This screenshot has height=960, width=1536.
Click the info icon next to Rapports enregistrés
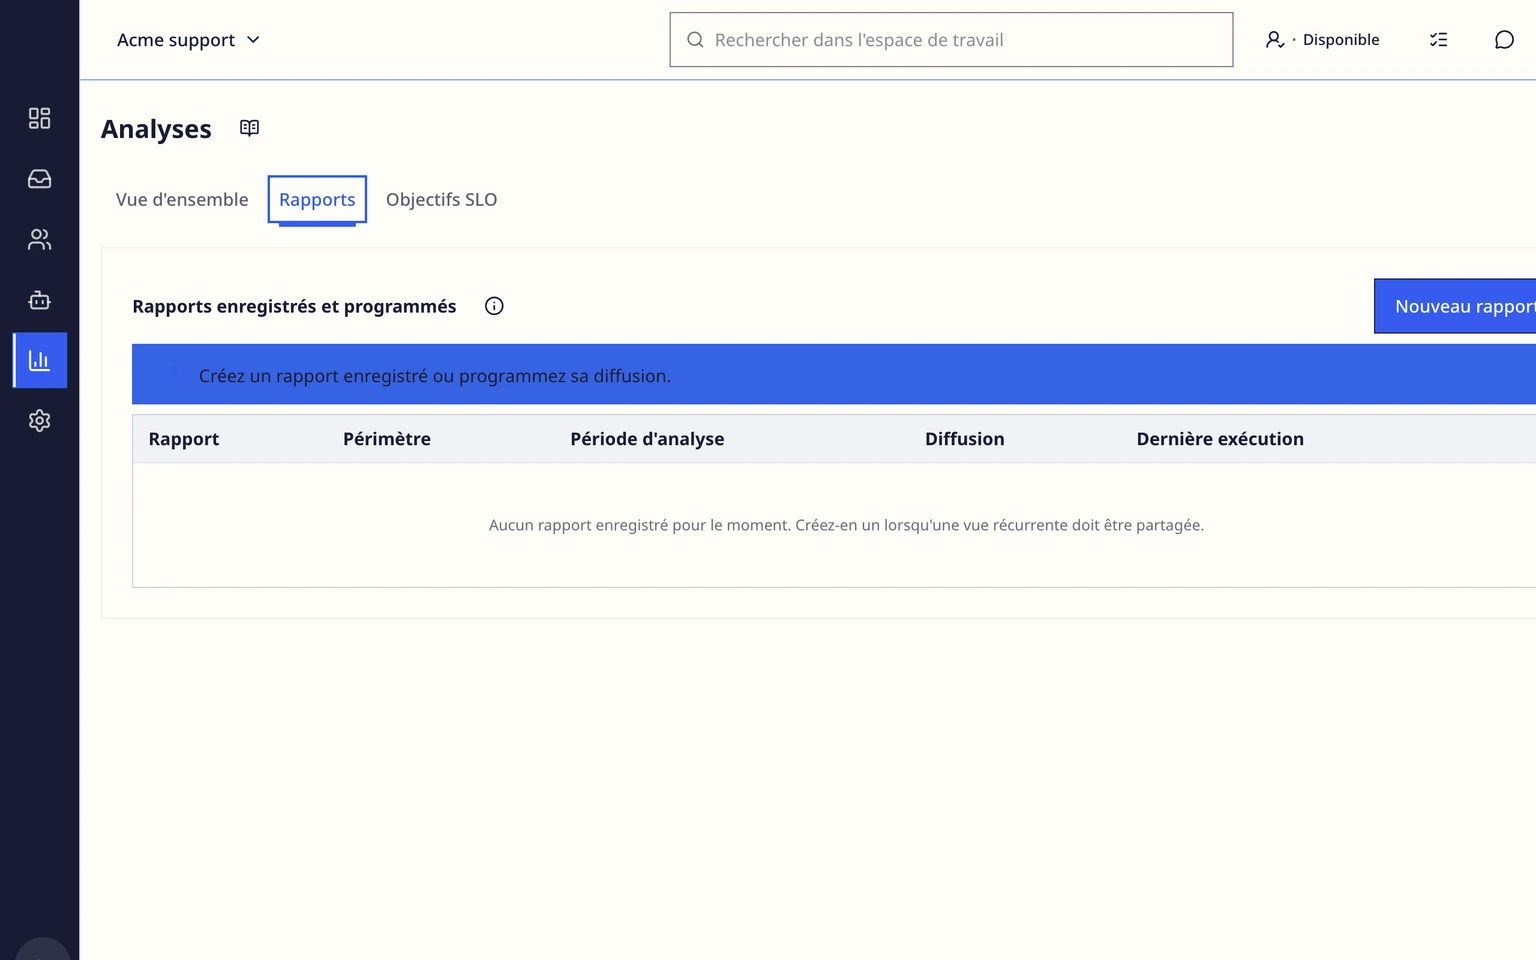point(494,306)
